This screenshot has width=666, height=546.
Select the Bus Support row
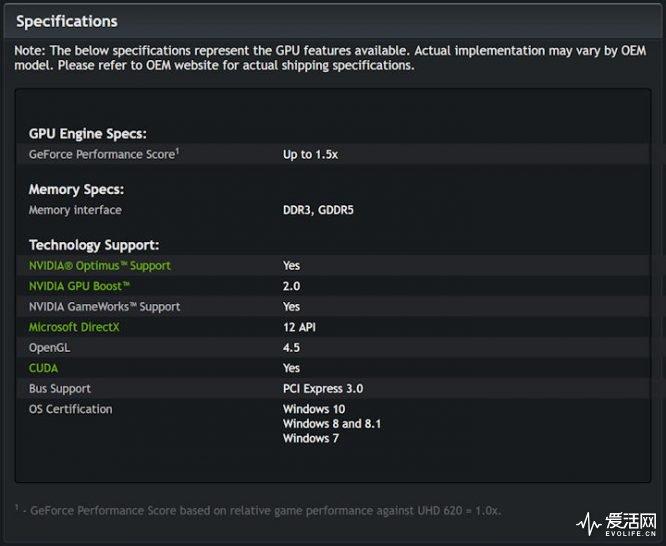click(x=333, y=389)
